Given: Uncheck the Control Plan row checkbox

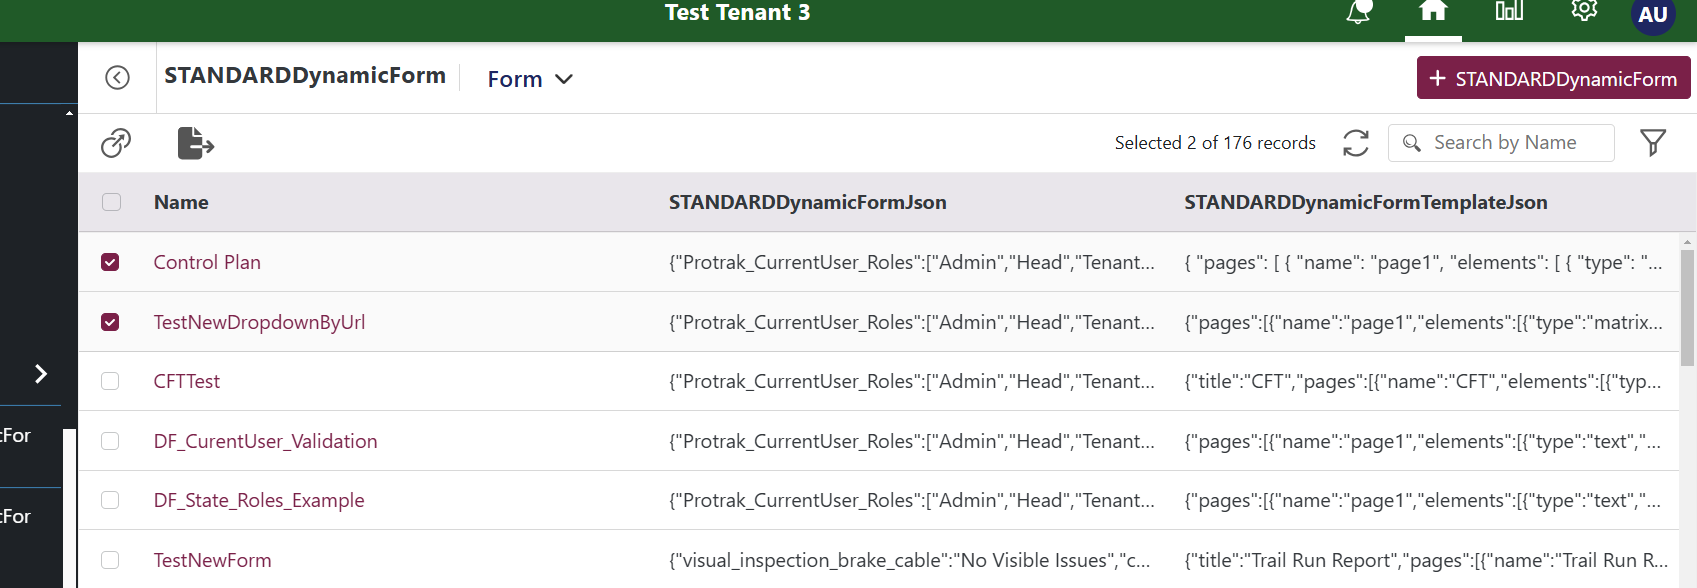Looking at the screenshot, I should 111,262.
